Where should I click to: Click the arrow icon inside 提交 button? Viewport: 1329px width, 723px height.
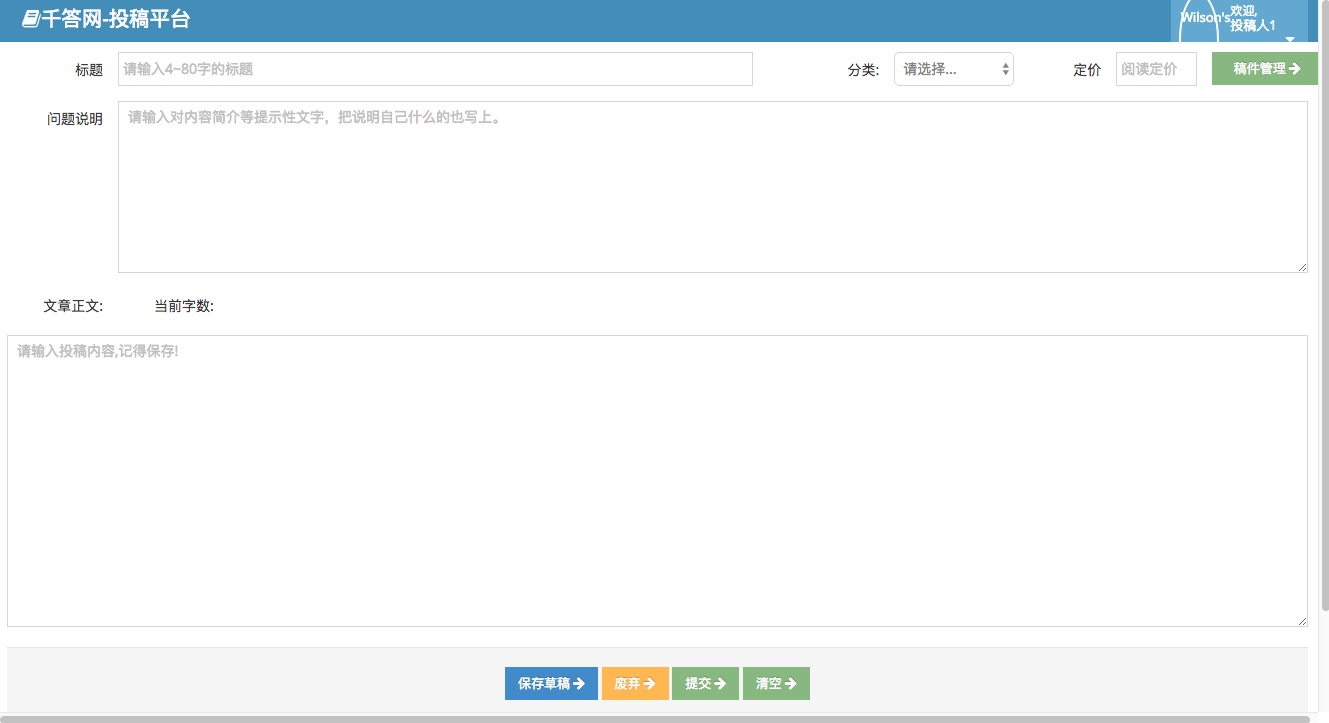[722, 683]
